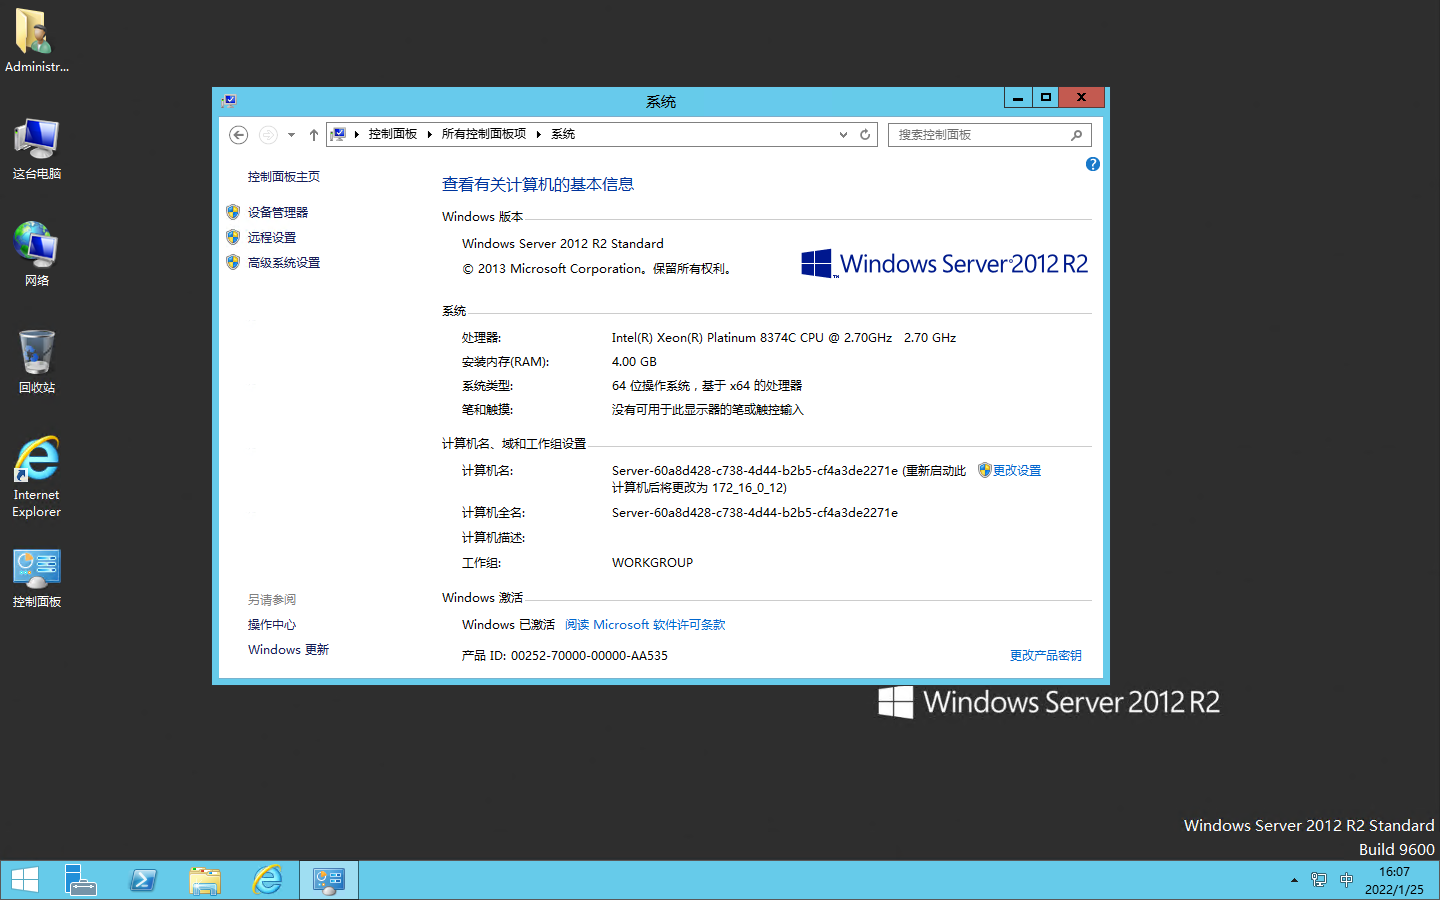Show hidden tray icons arrow

point(1294,880)
